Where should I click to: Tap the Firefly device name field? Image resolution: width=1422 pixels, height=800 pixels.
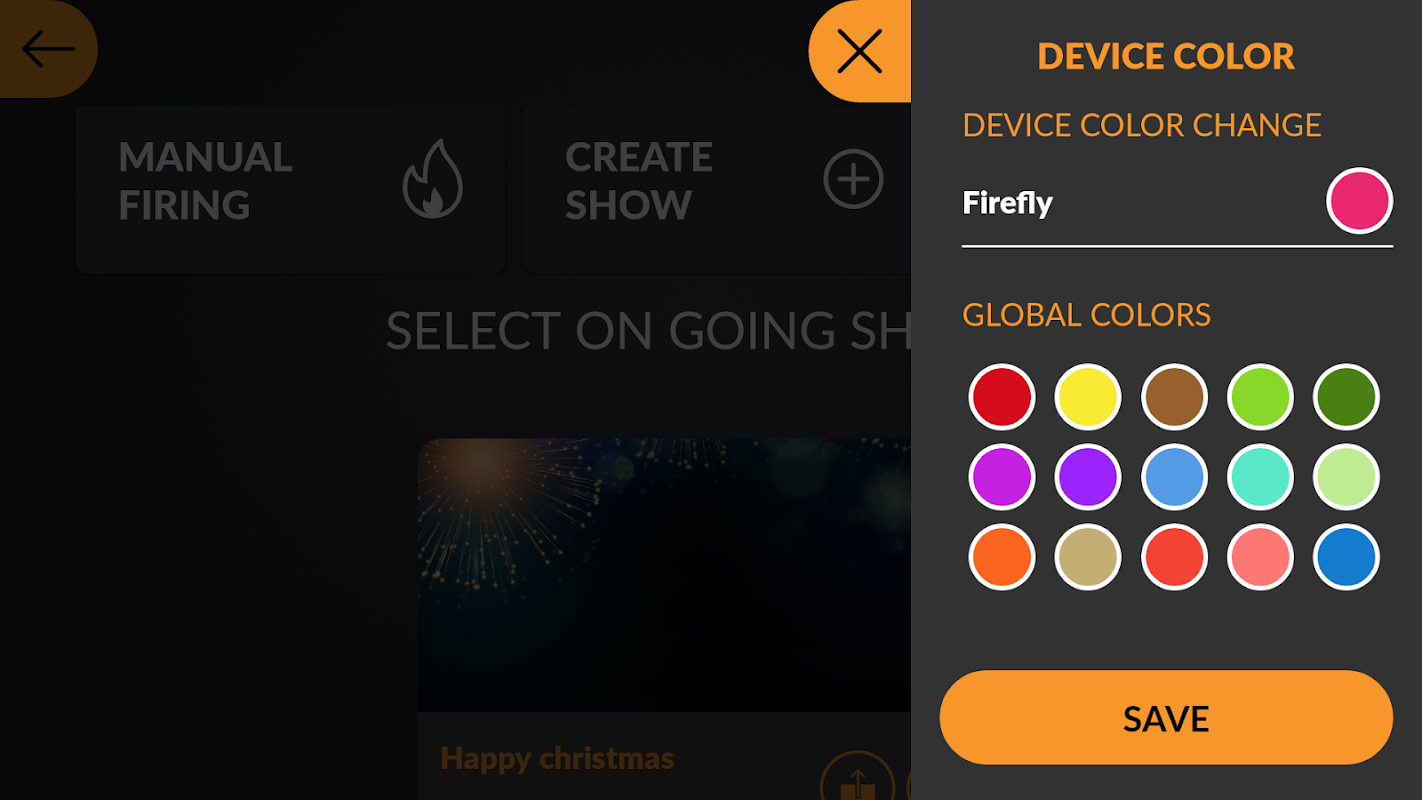click(1138, 203)
